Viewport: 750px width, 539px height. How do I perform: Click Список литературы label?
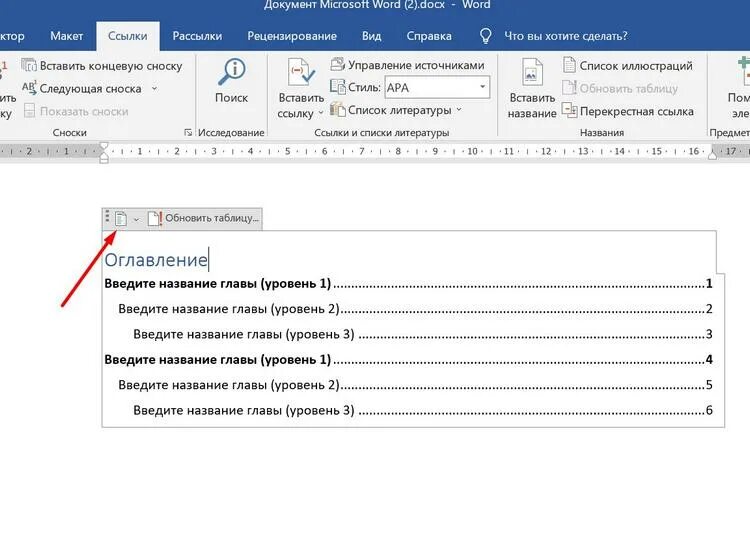tap(399, 110)
